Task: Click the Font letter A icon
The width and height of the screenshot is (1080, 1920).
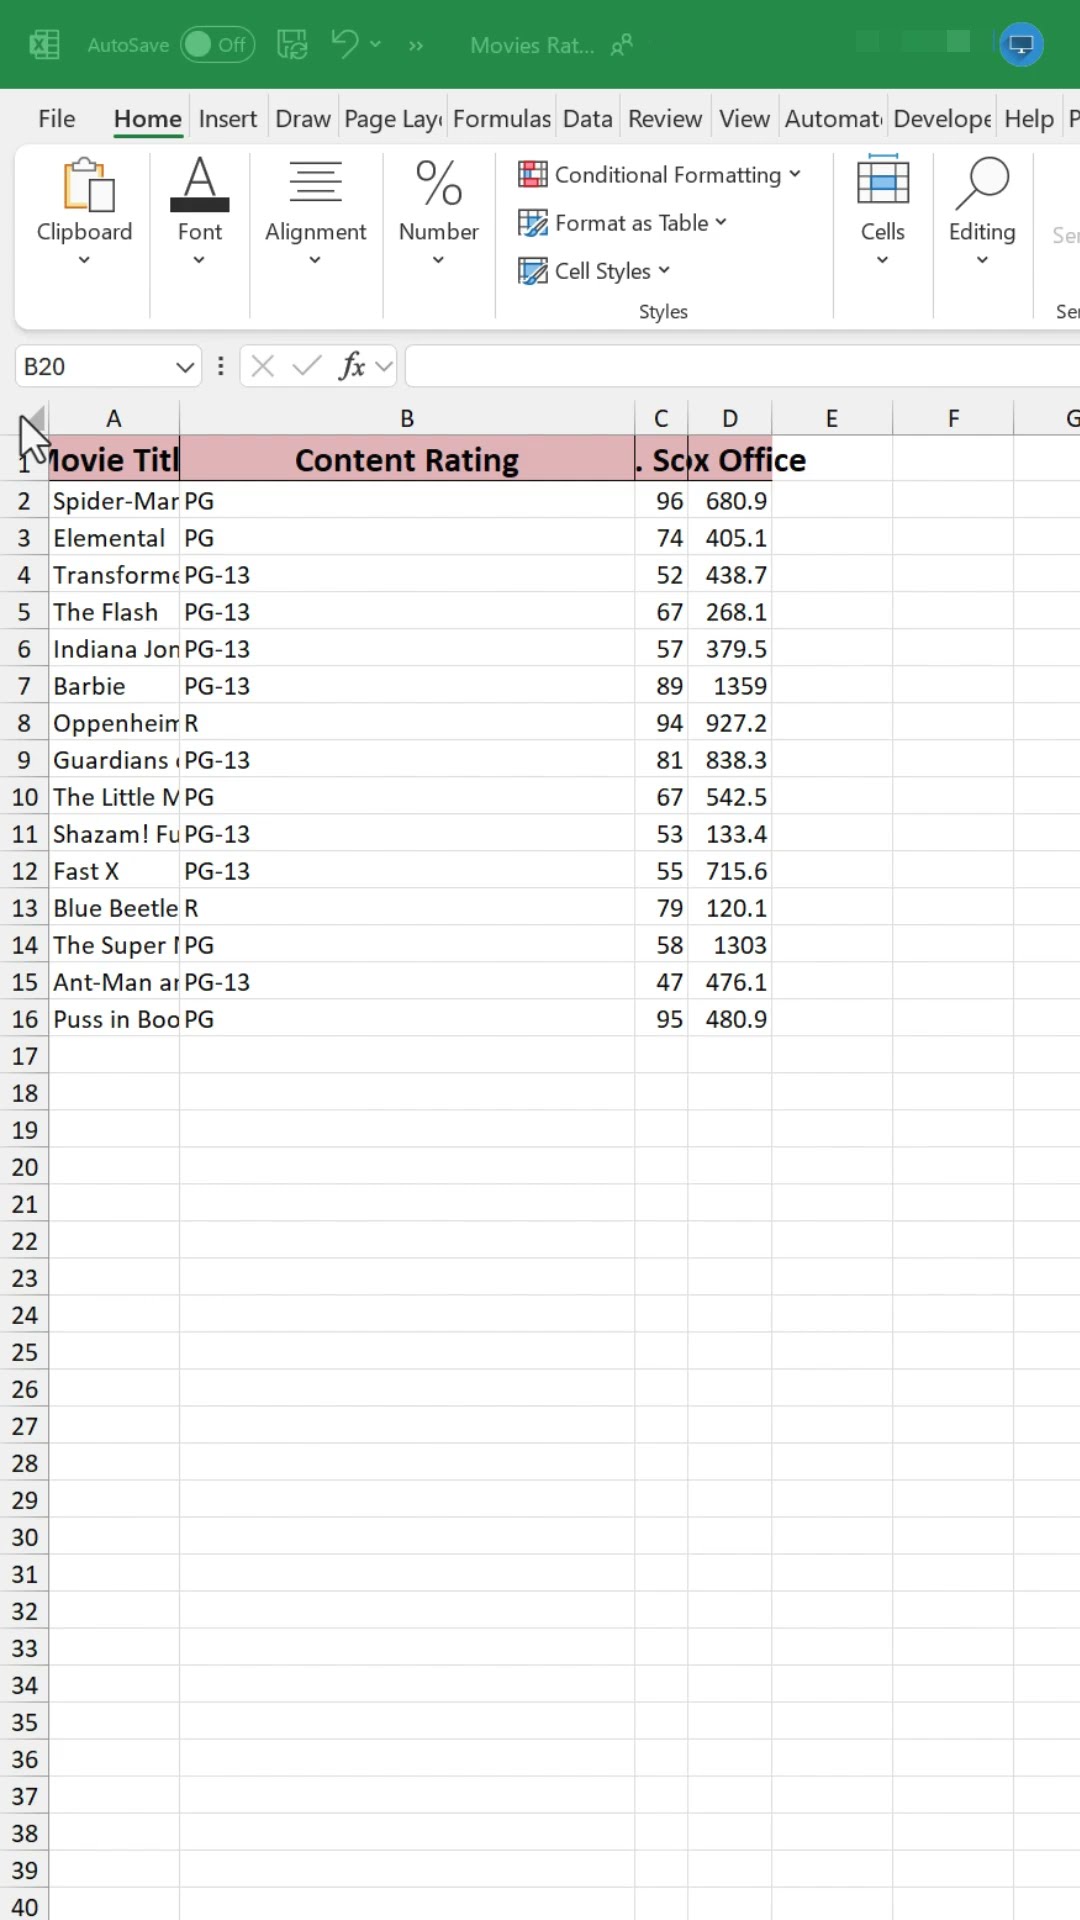Action: 200,184
